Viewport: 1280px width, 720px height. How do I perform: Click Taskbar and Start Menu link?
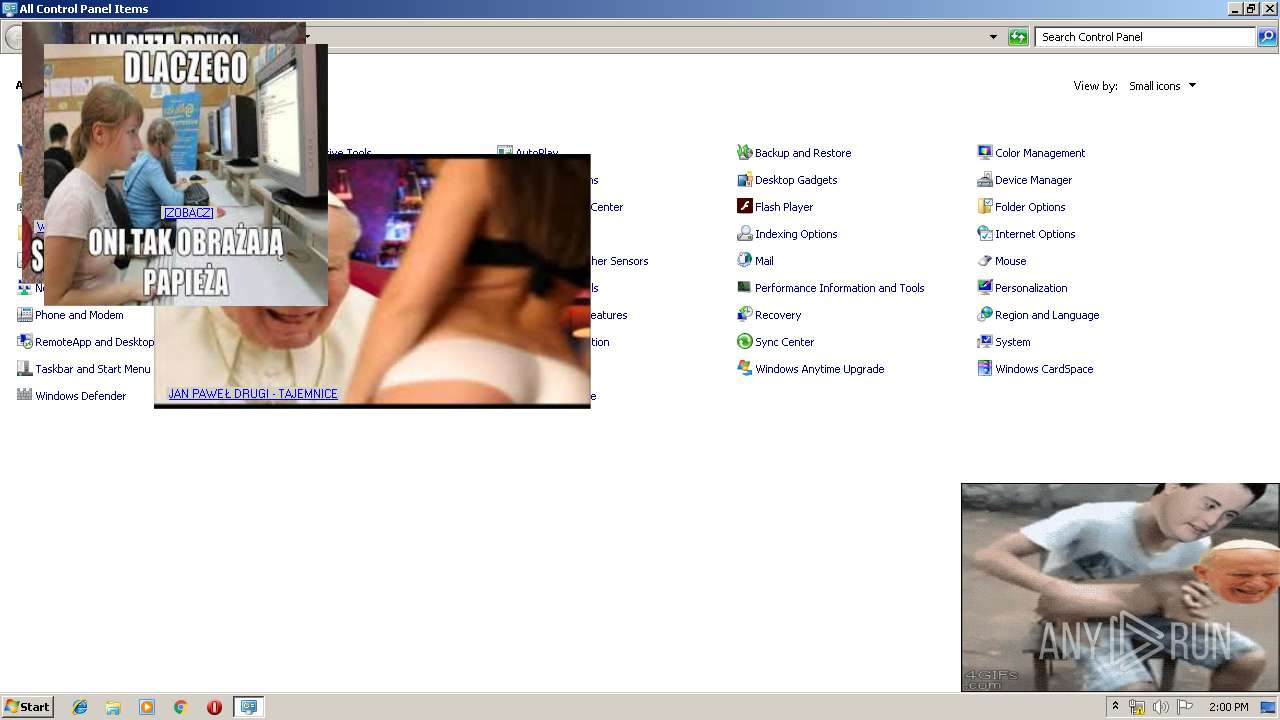(x=93, y=369)
